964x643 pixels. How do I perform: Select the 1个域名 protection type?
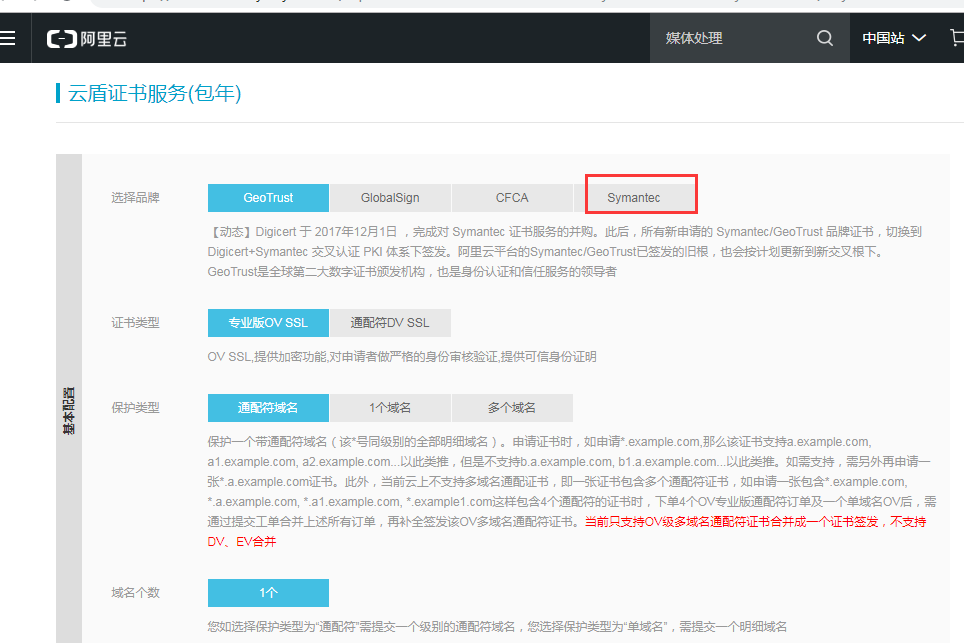(x=390, y=408)
